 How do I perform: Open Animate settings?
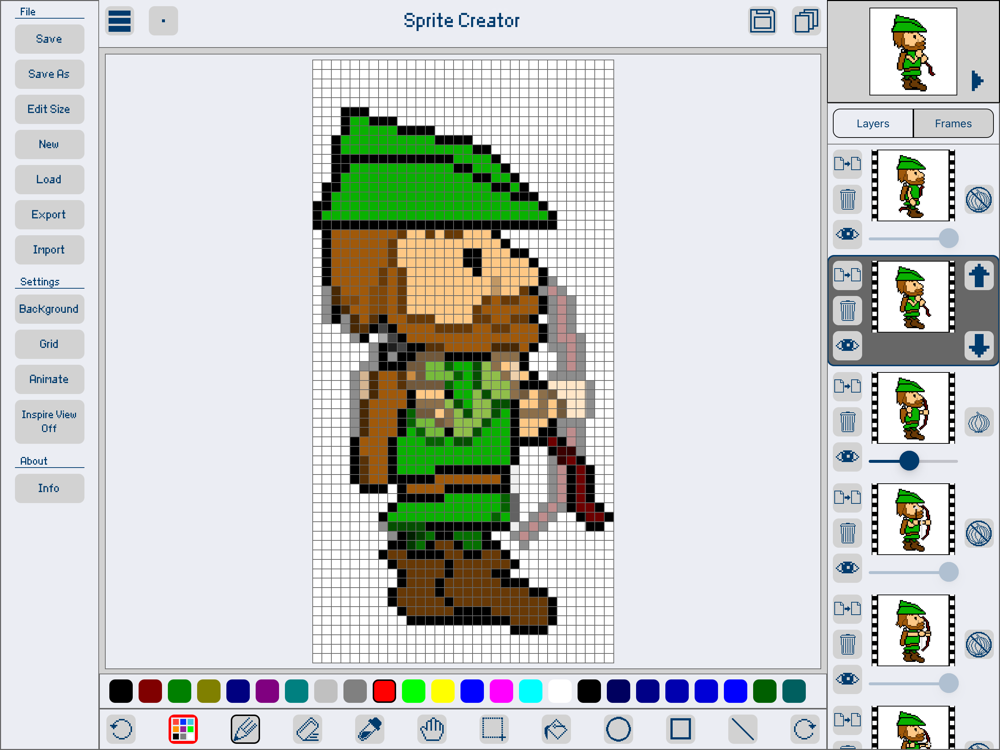[49, 379]
